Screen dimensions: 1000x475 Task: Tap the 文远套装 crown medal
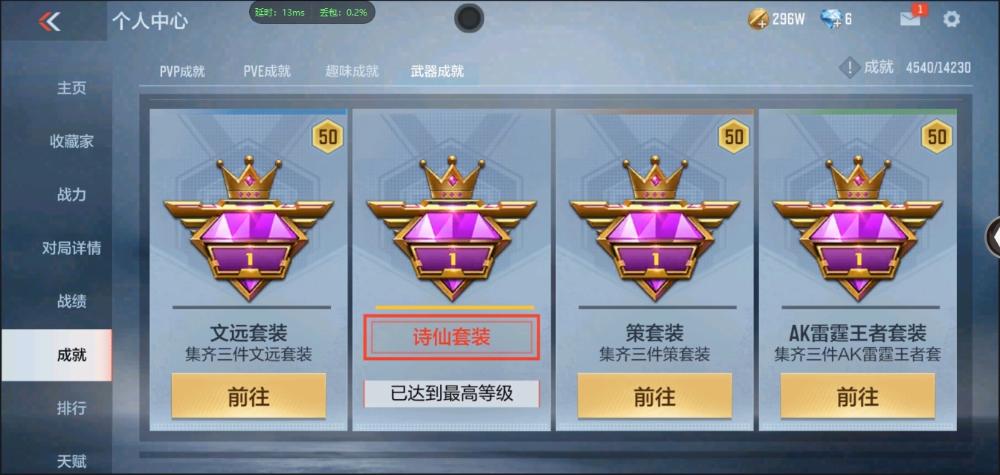pos(249,227)
